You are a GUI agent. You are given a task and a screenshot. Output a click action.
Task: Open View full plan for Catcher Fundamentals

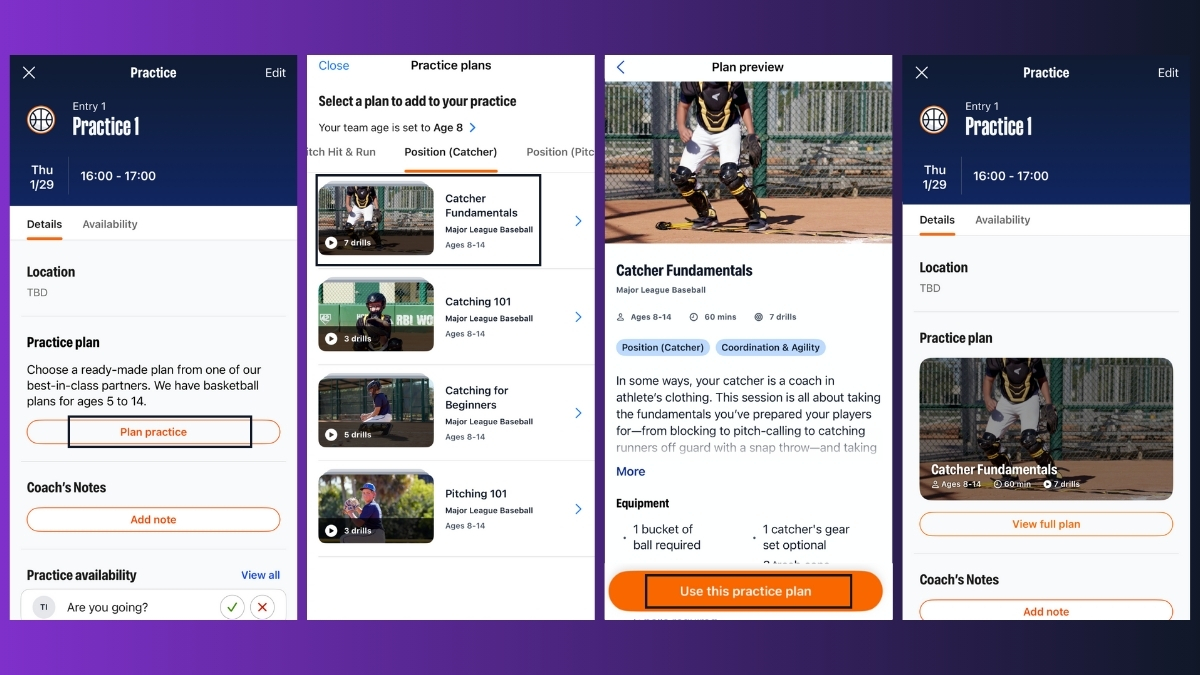(1045, 523)
